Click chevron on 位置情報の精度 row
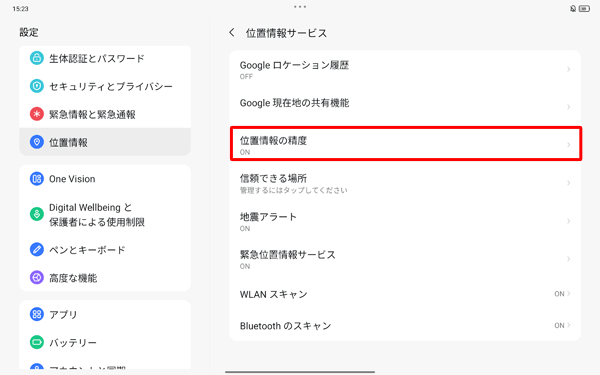Image resolution: width=600 pixels, height=375 pixels. 569,145
